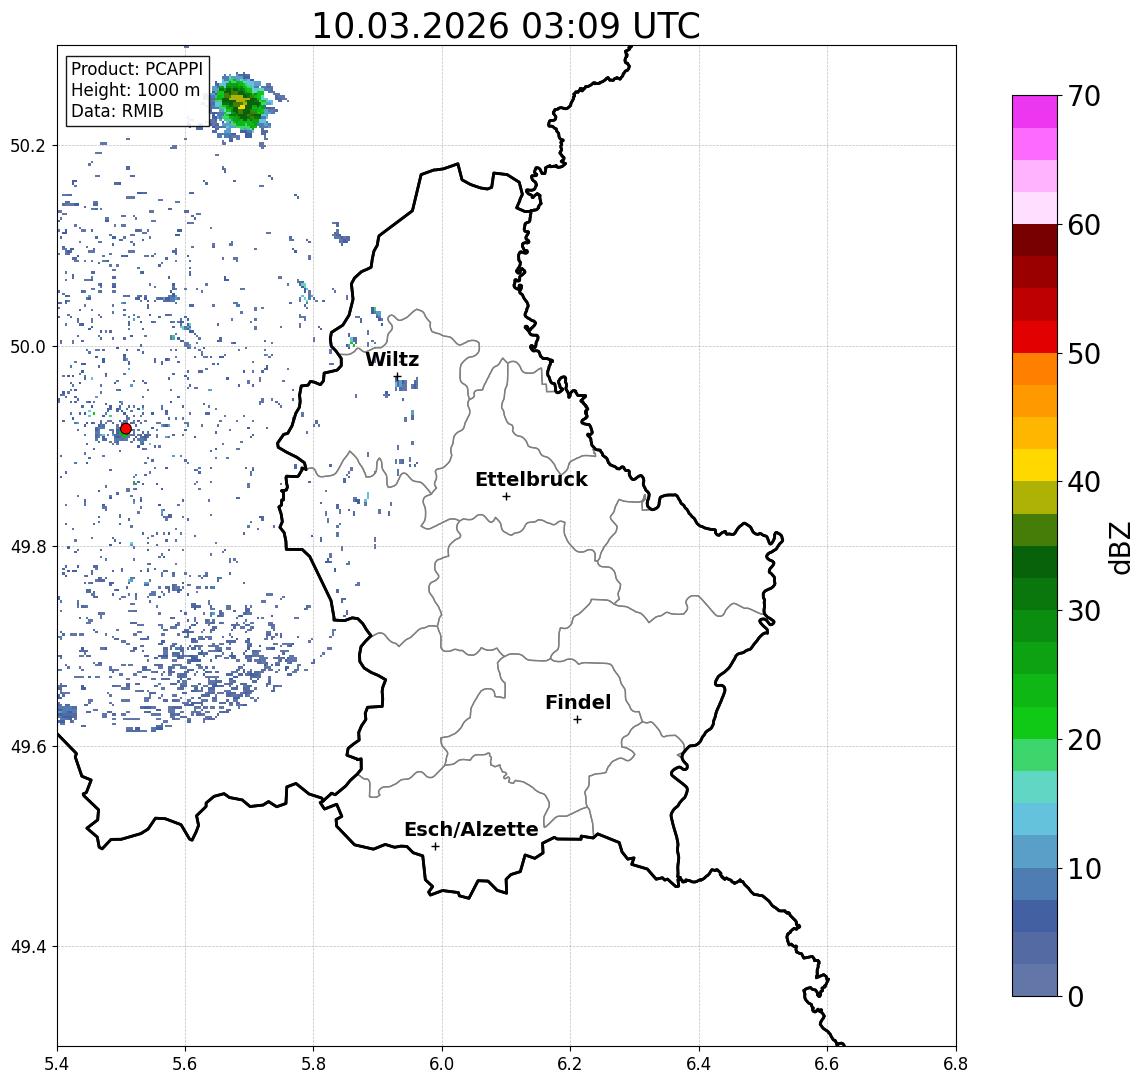Click the red radar location dot
The height and width of the screenshot is (1084, 1145).
coord(126,429)
